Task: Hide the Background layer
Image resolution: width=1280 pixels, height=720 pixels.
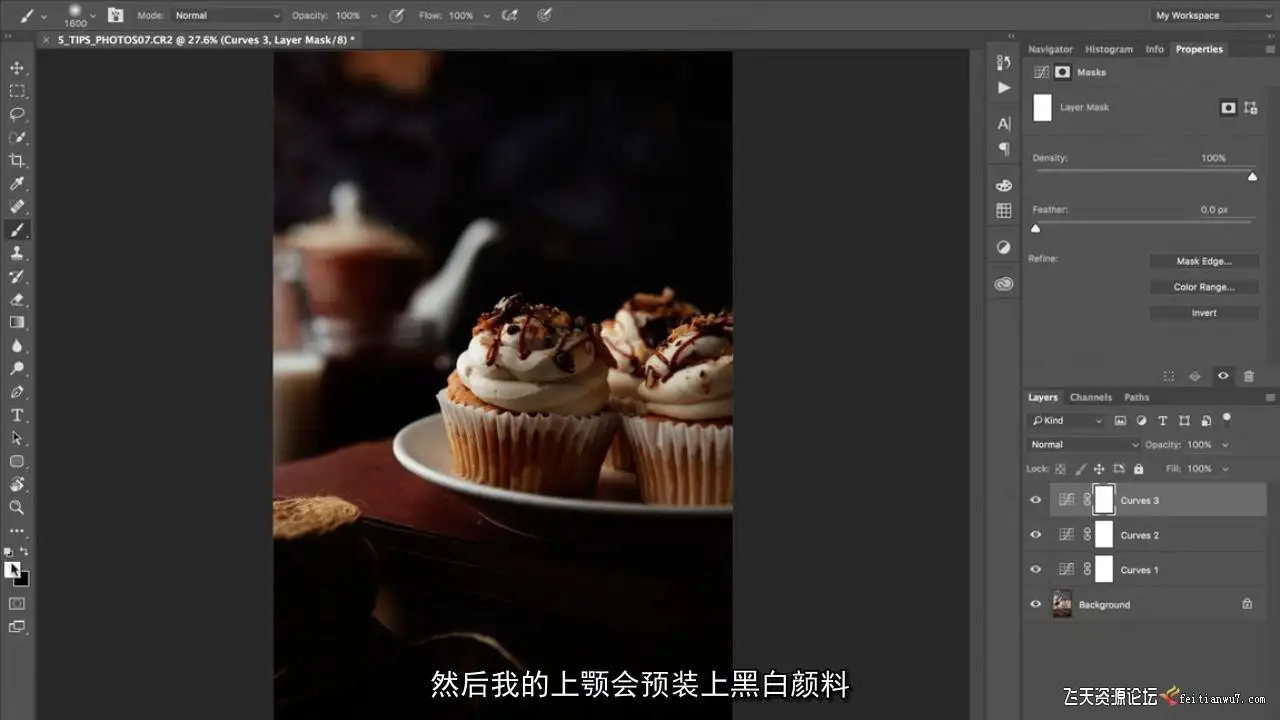Action: tap(1036, 604)
